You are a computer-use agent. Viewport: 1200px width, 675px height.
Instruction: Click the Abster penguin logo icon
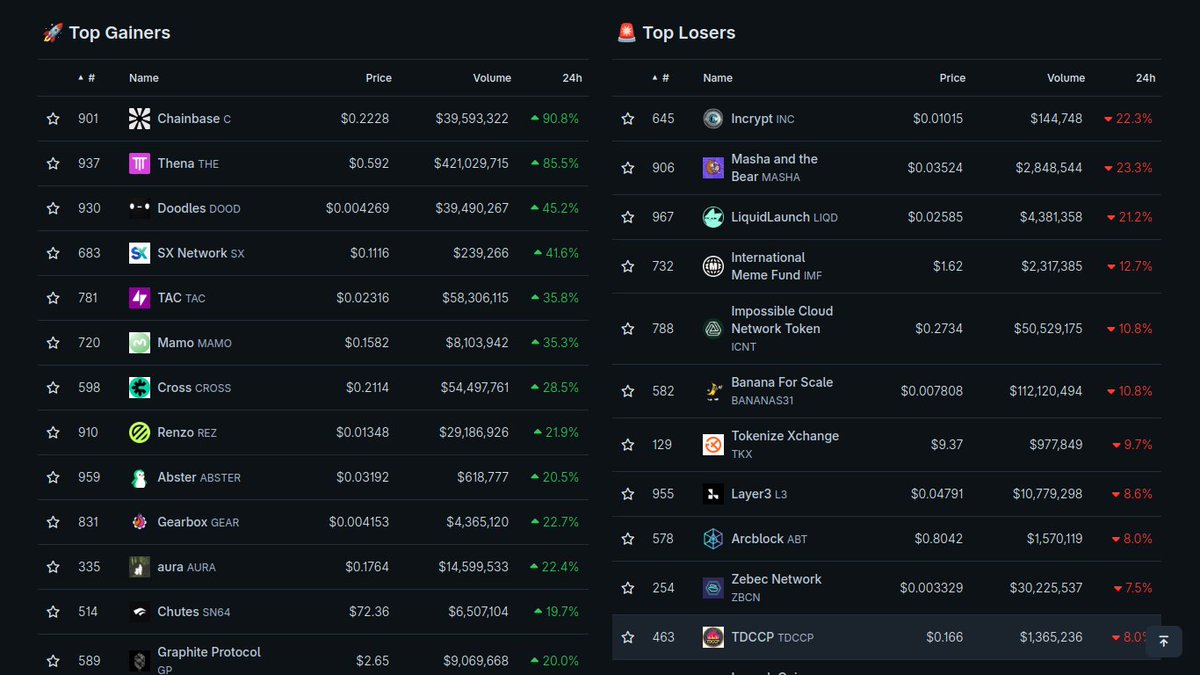140,477
